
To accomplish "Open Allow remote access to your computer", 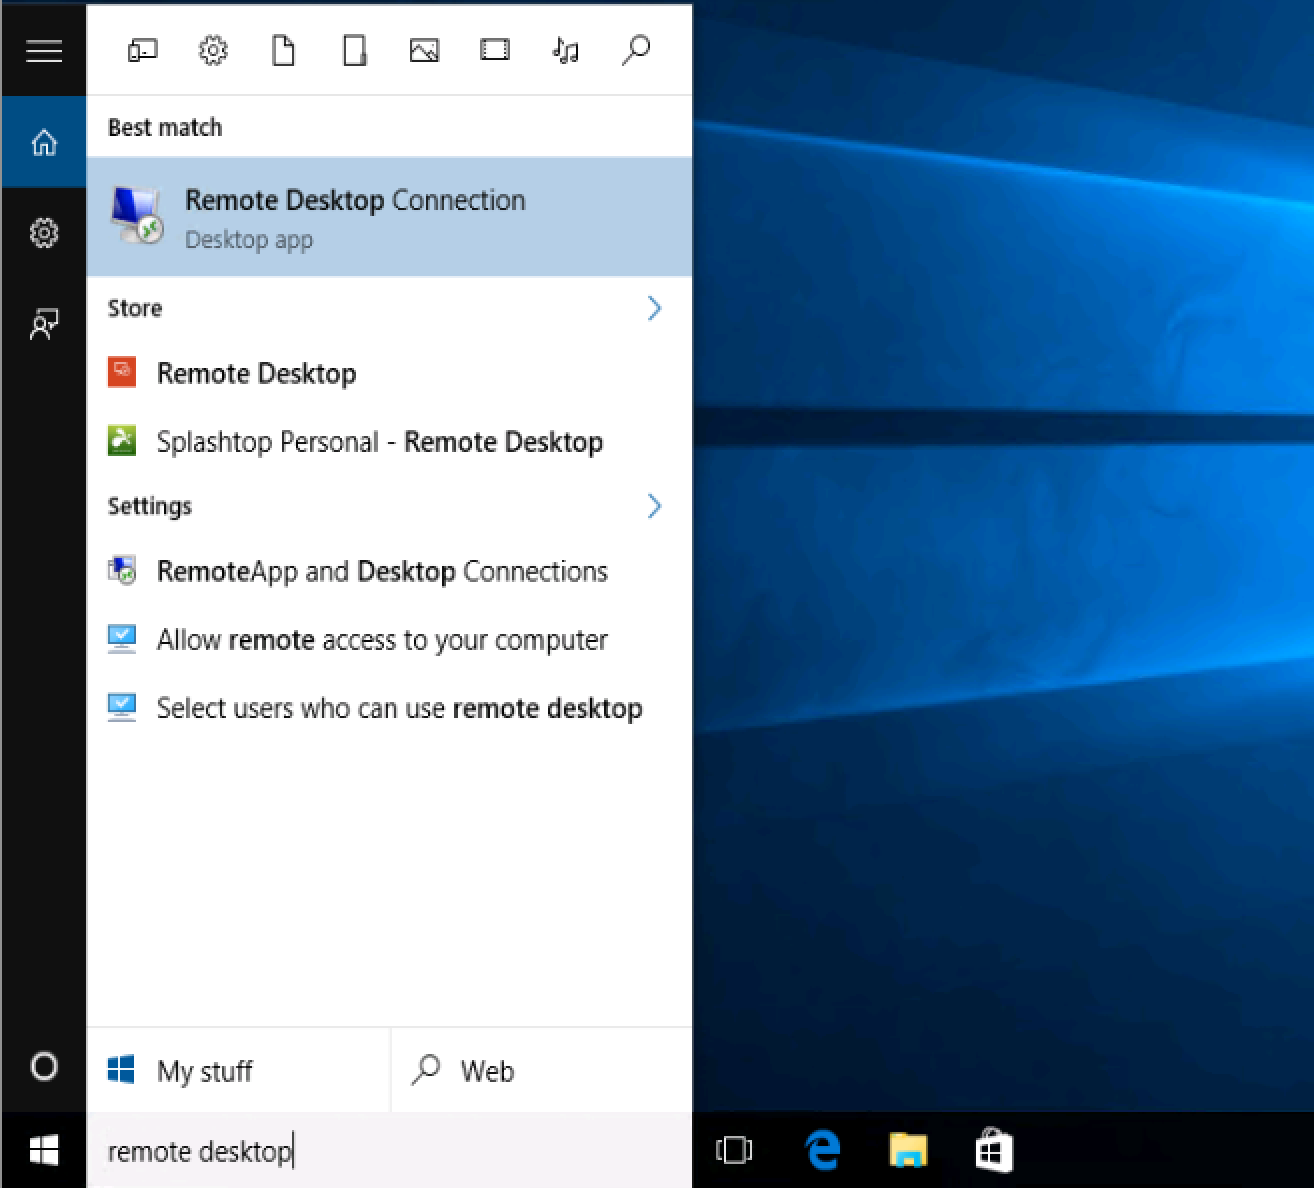I will pos(381,640).
